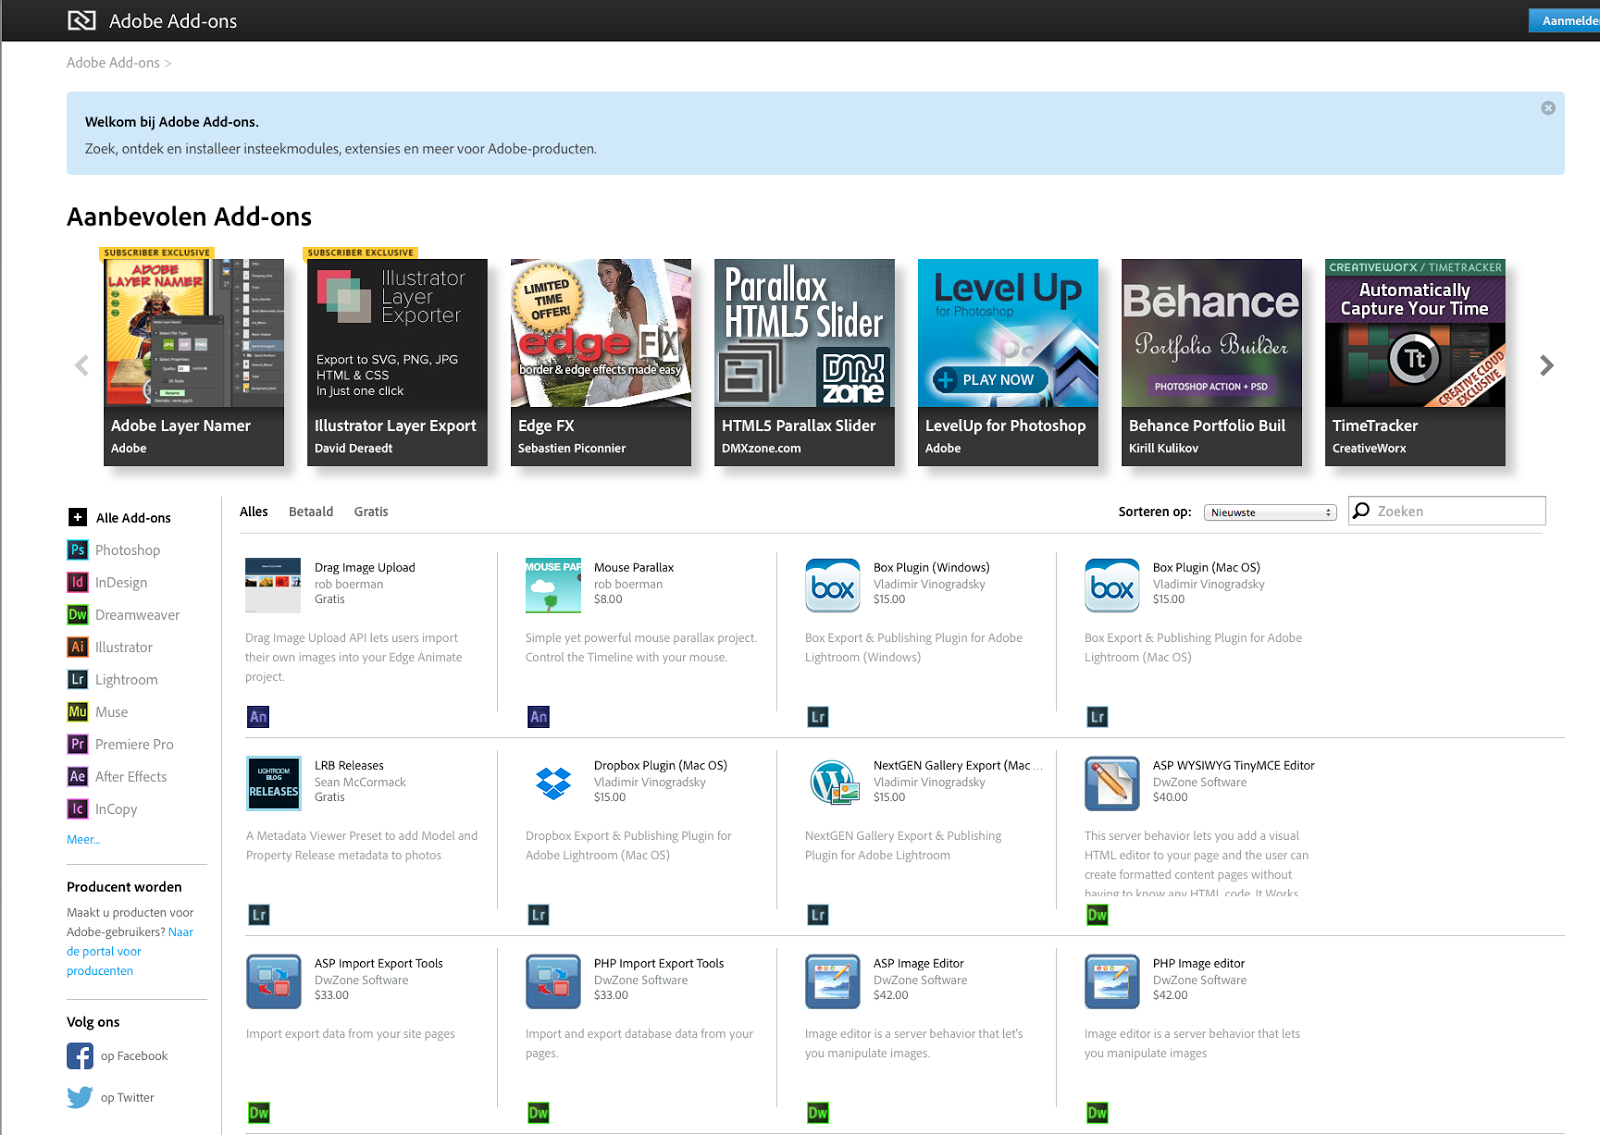The height and width of the screenshot is (1135, 1600).
Task: Open the Dropbox Plugin thumbnail icon
Action: pyautogui.click(x=552, y=783)
